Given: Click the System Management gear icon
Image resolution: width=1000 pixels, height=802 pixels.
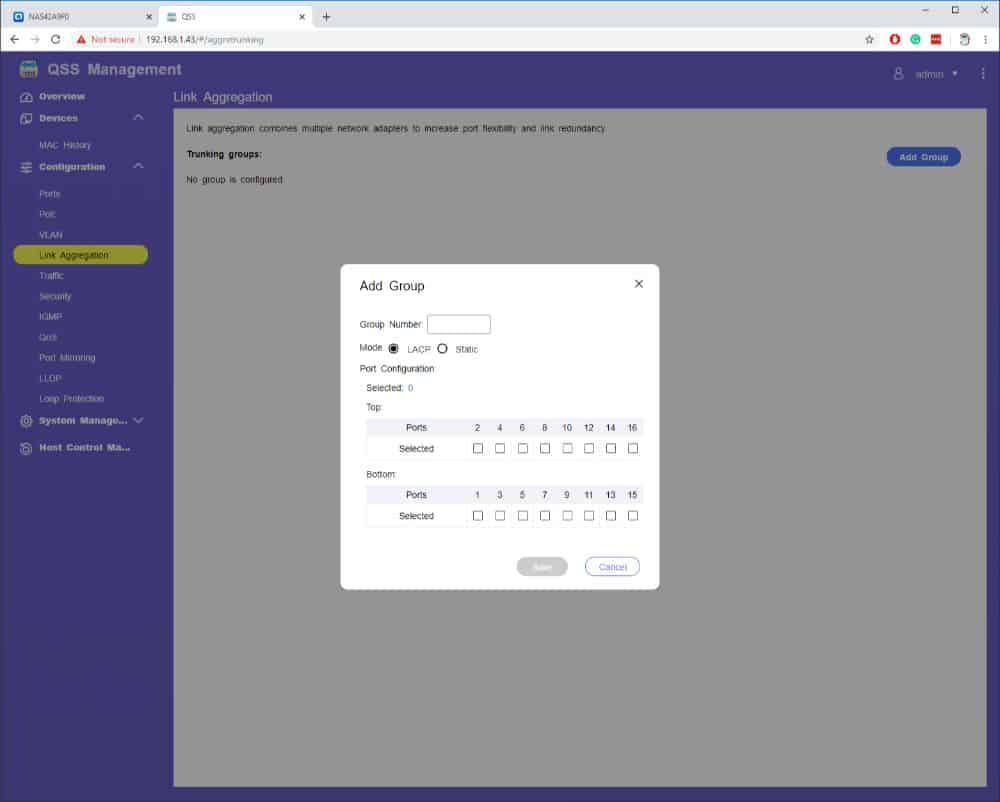Looking at the screenshot, I should pyautogui.click(x=27, y=421).
